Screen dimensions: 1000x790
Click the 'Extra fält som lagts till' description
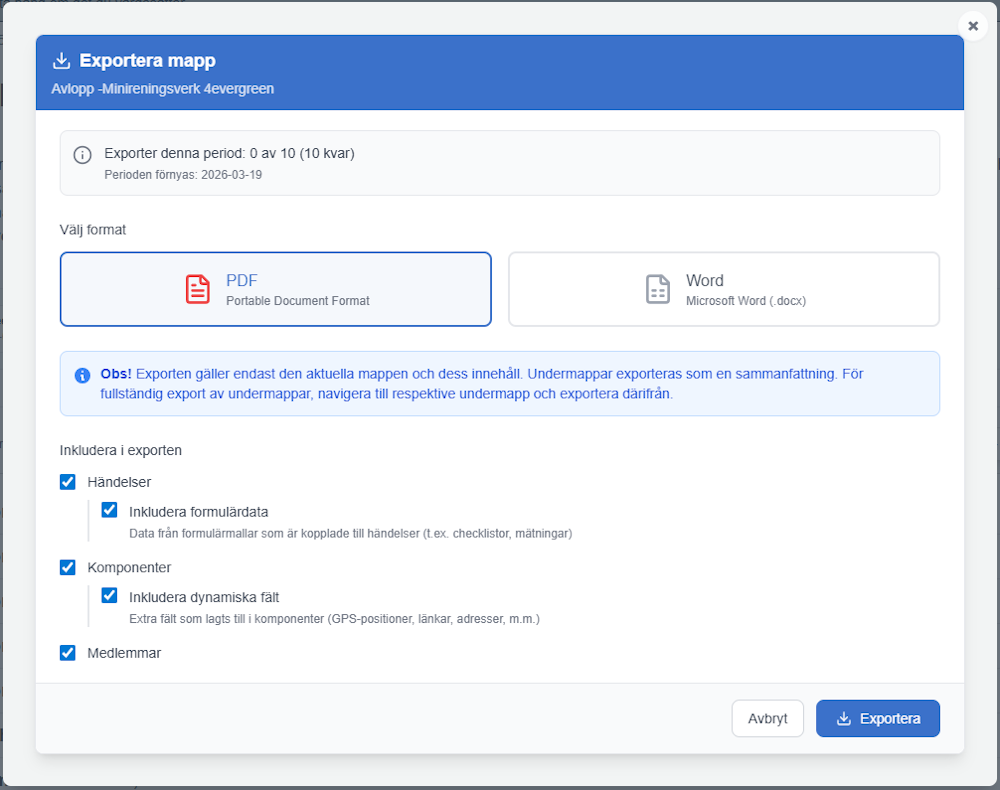tap(334, 619)
